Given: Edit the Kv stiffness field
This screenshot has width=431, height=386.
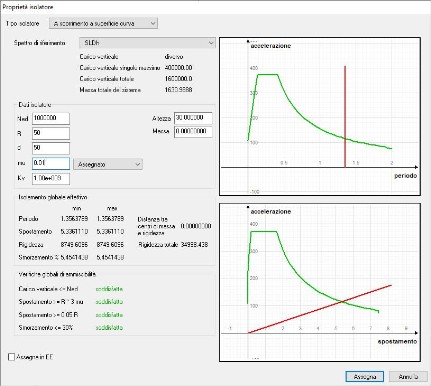Looking at the screenshot, I should coord(51,178).
